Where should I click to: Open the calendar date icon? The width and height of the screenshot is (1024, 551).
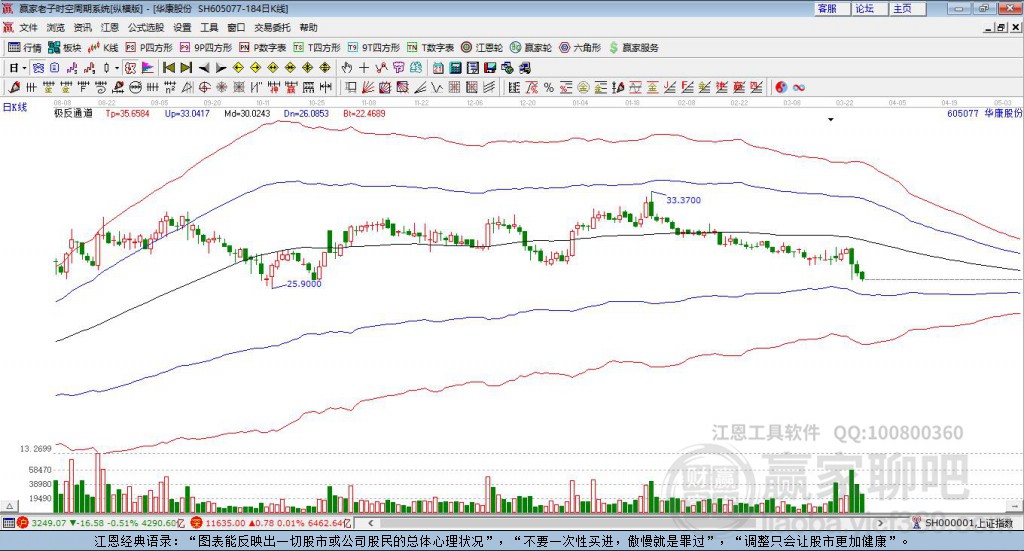point(438,68)
